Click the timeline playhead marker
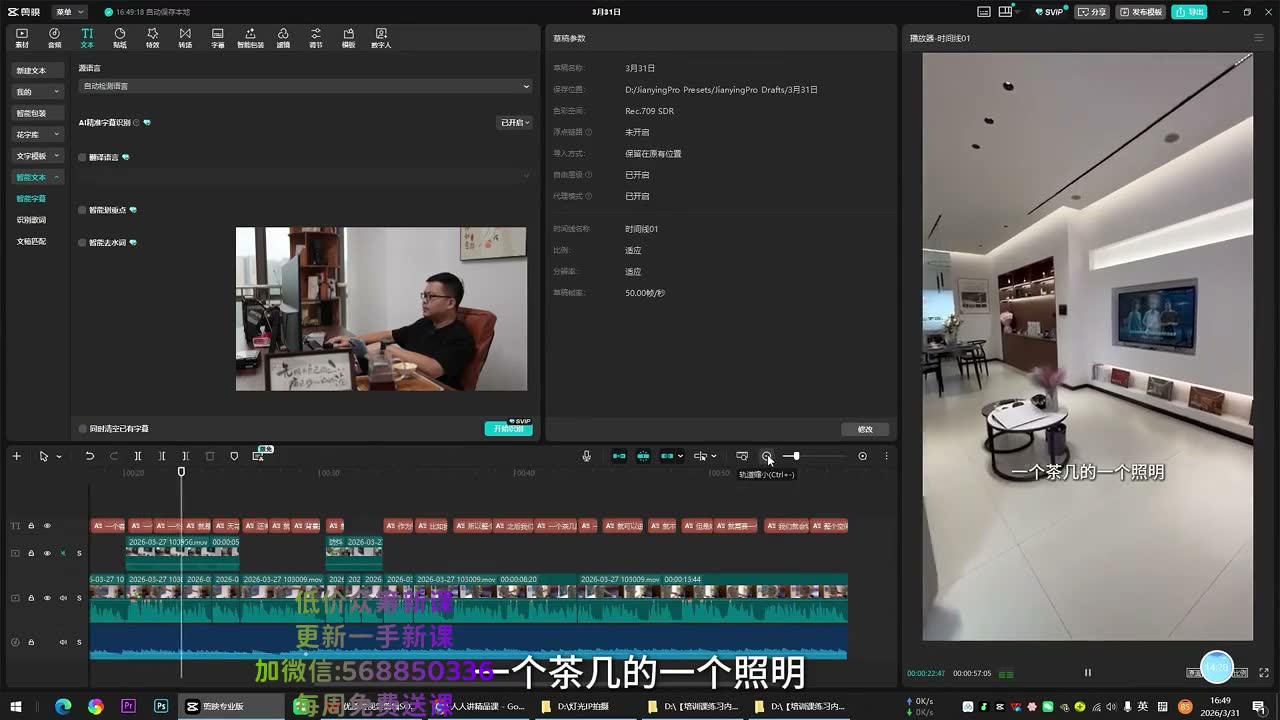The width and height of the screenshot is (1280, 720). point(181,472)
